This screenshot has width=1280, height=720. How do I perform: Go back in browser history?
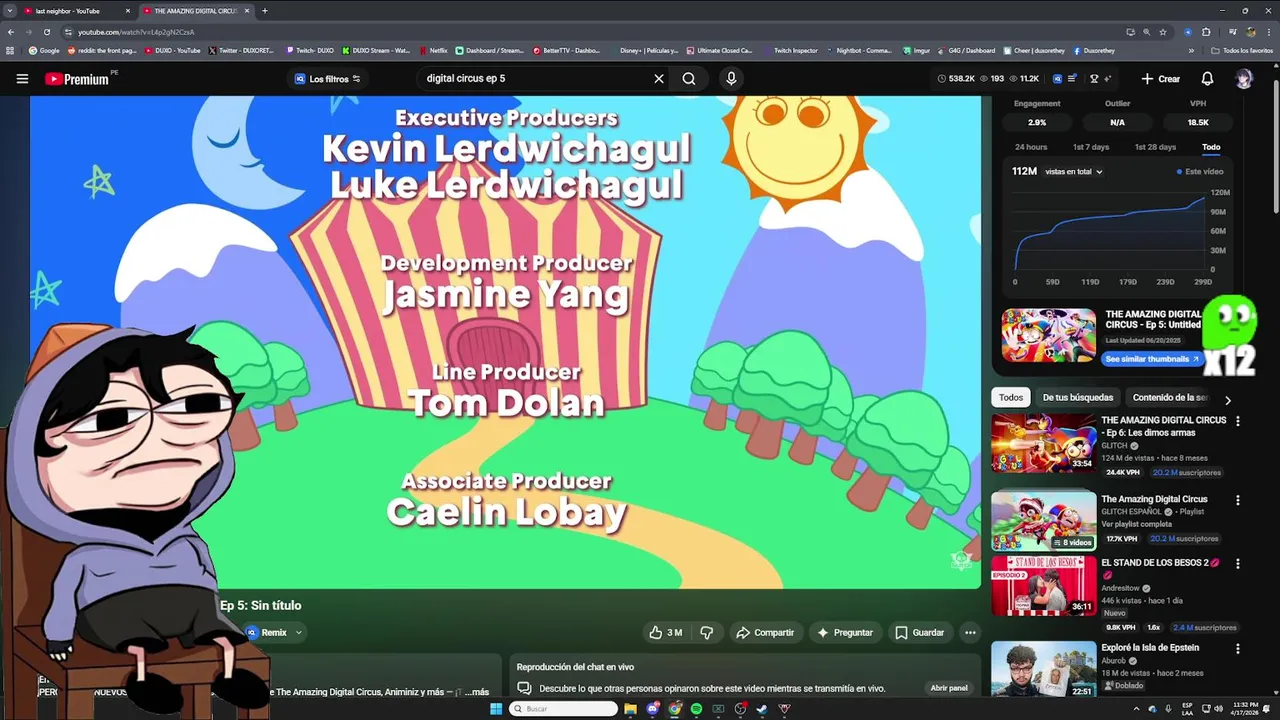coord(11,32)
